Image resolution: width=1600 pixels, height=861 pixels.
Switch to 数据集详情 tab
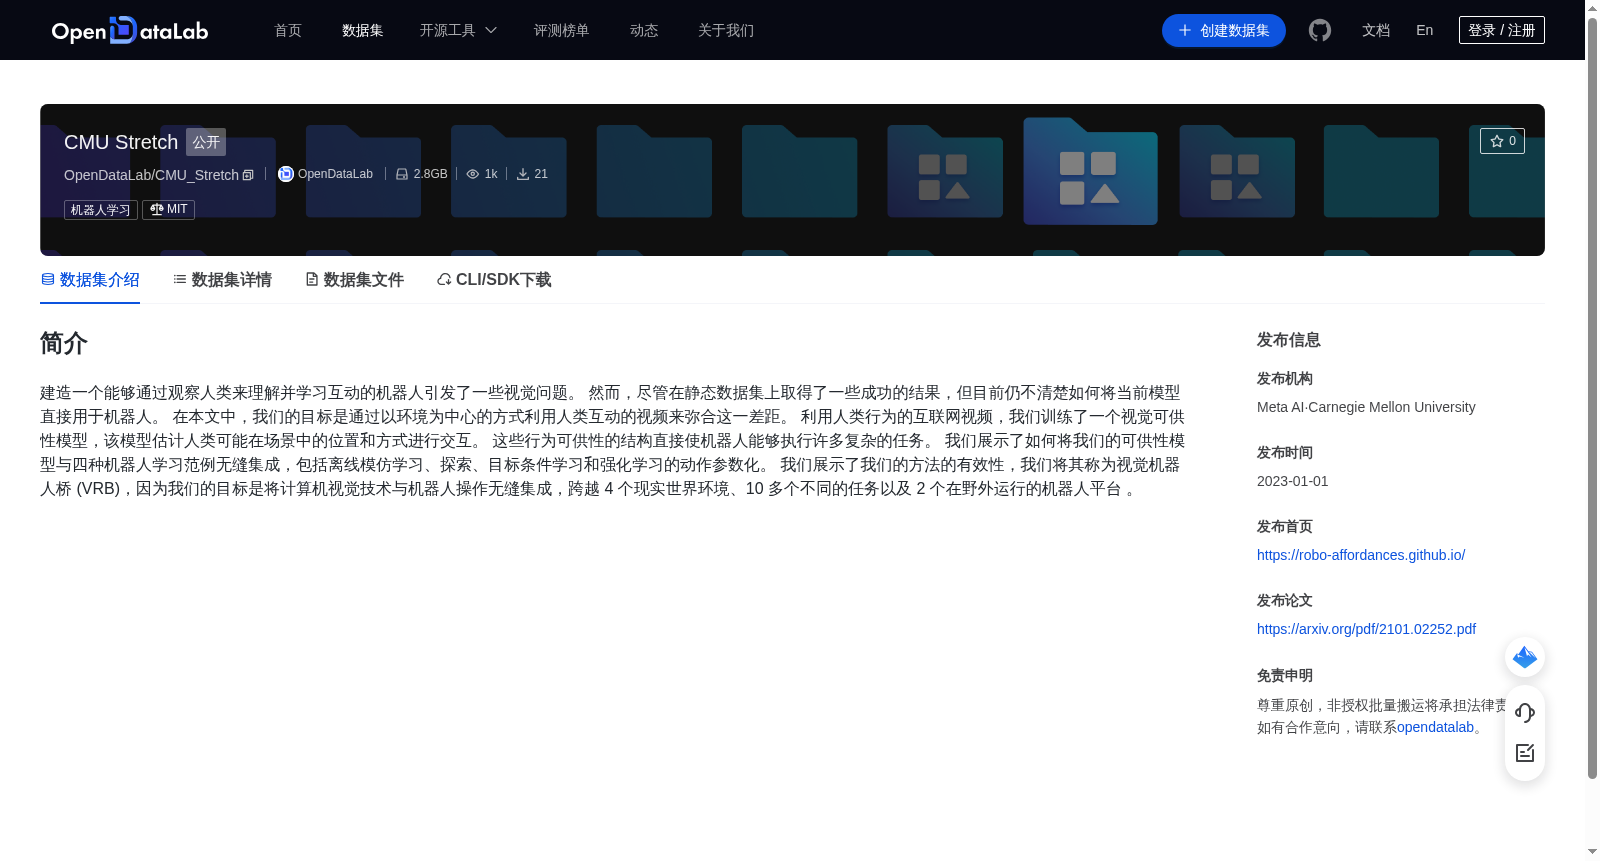point(222,280)
